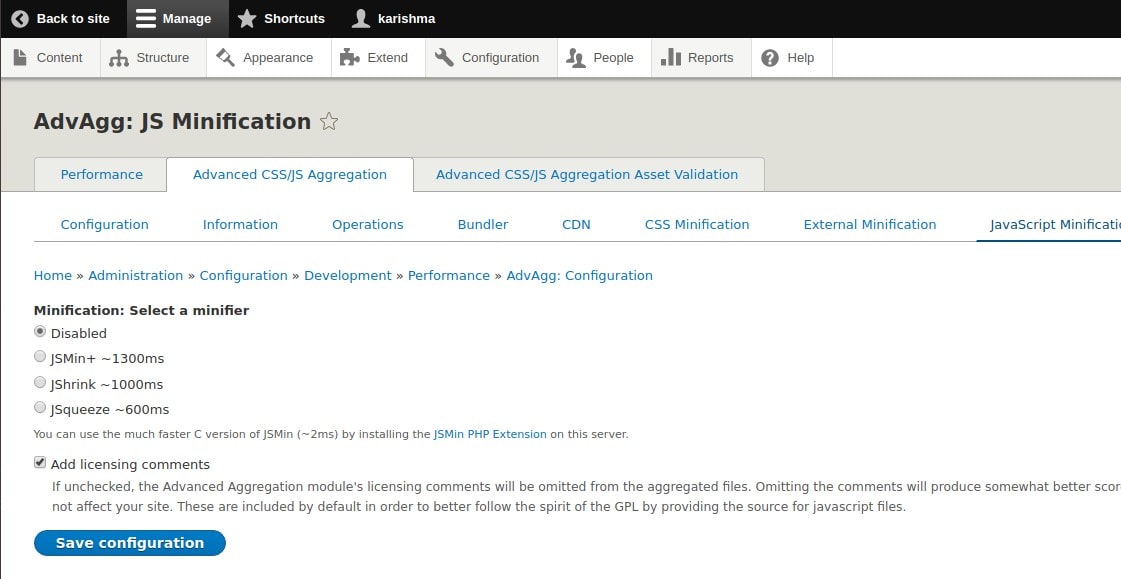
Task: Uncheck Add licensing comments checkbox
Action: point(40,462)
